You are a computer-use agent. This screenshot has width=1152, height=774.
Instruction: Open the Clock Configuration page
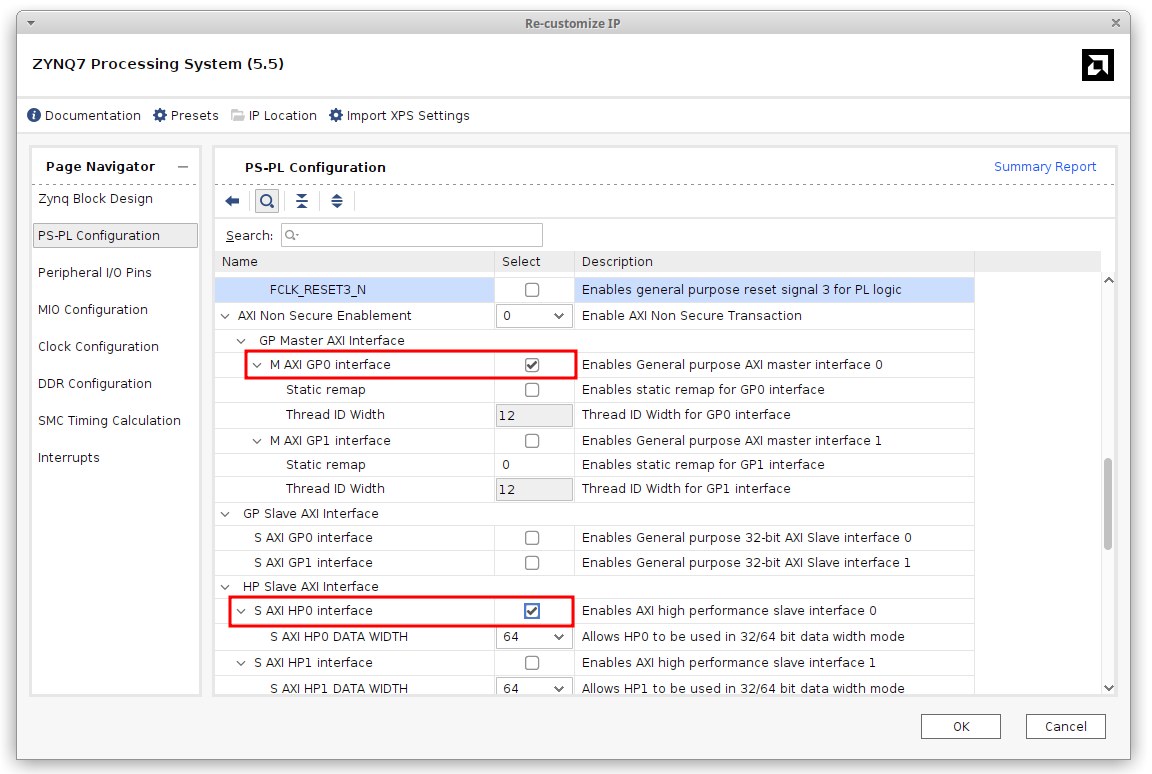pos(98,347)
